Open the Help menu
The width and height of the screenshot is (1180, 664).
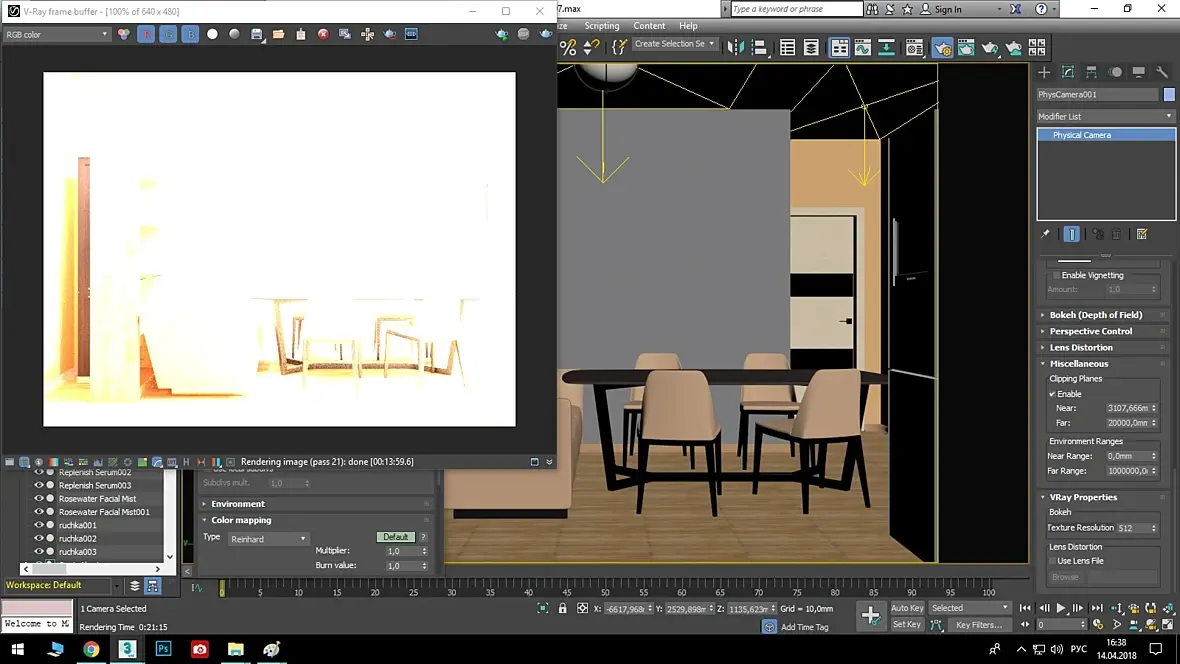click(688, 26)
